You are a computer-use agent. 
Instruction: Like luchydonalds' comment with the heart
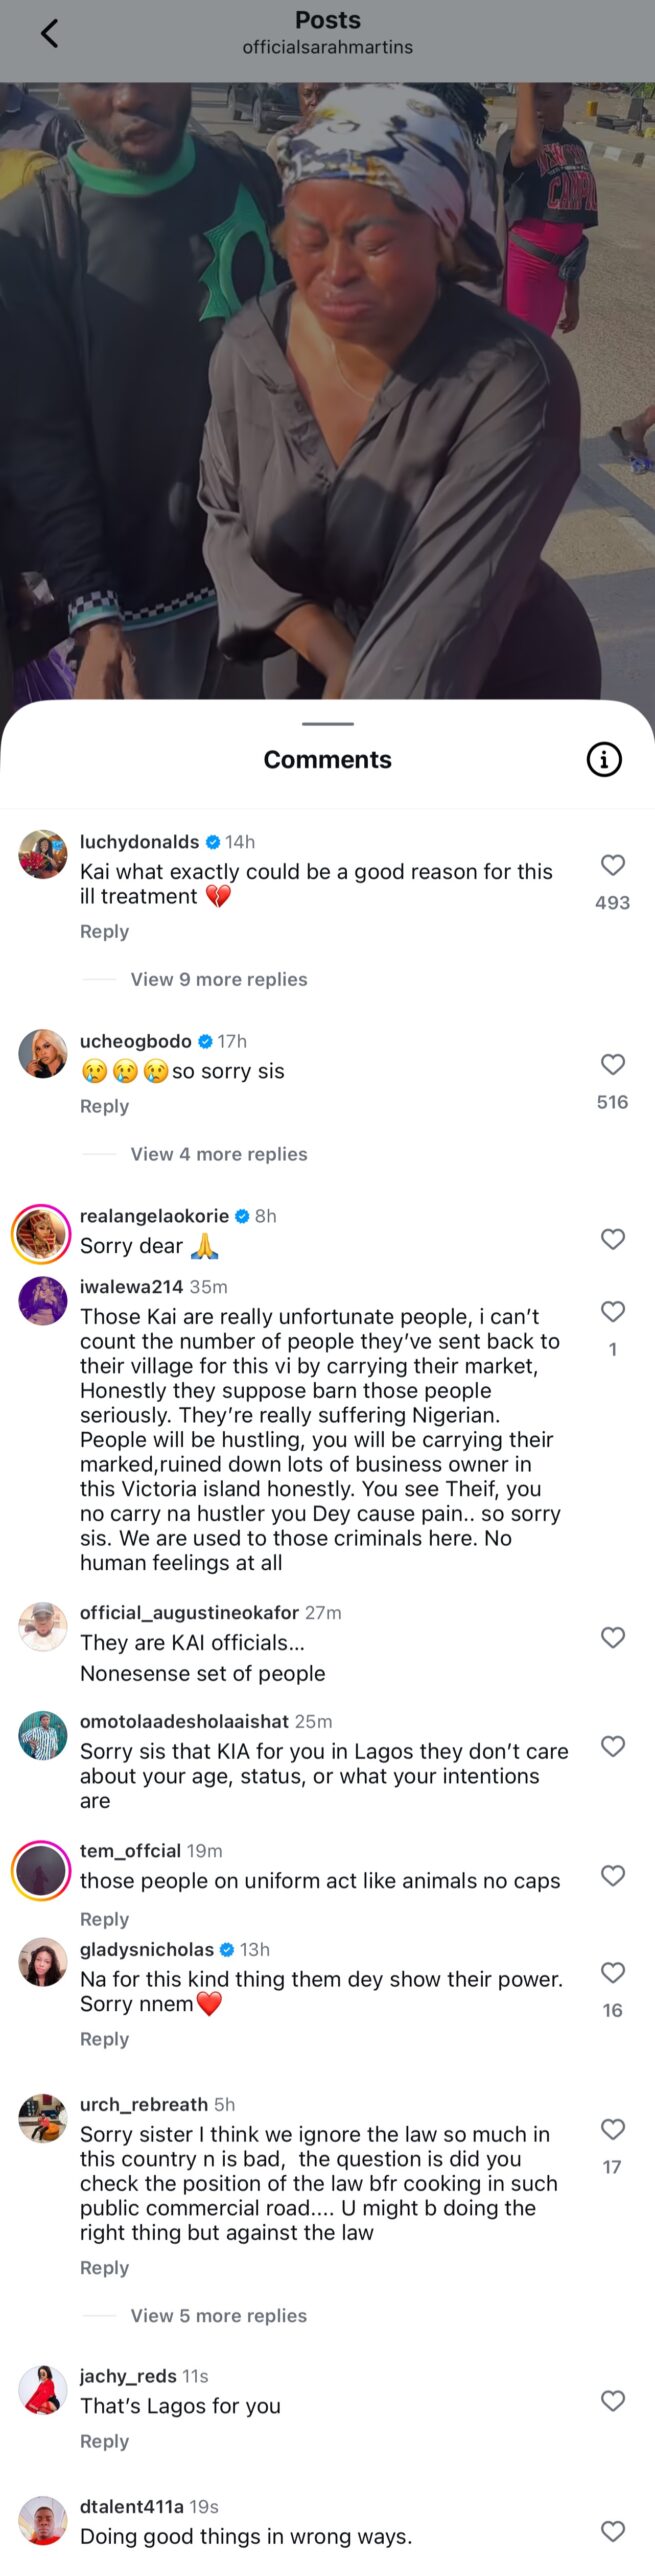[612, 865]
